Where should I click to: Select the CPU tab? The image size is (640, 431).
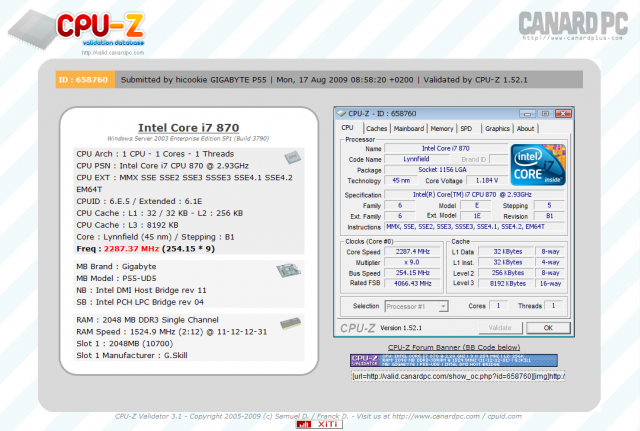[347, 128]
